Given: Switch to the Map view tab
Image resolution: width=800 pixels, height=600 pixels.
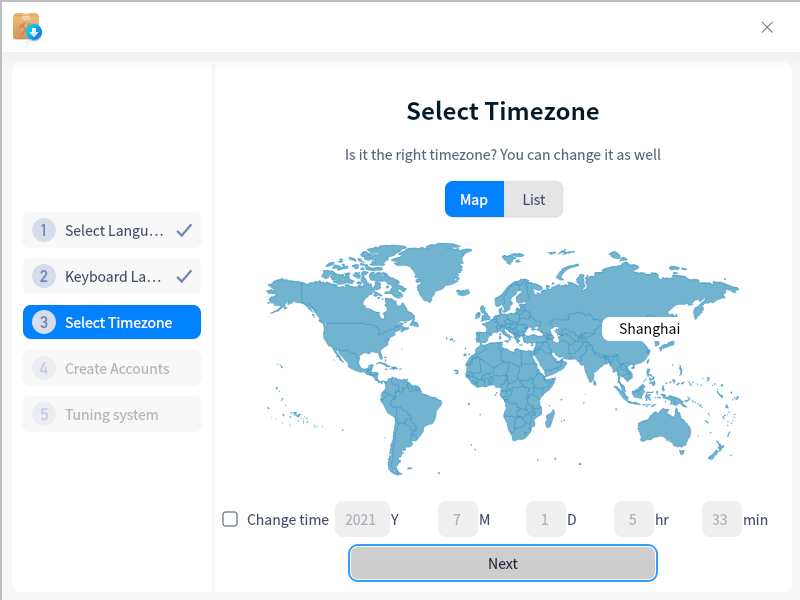Looking at the screenshot, I should click(x=474, y=199).
